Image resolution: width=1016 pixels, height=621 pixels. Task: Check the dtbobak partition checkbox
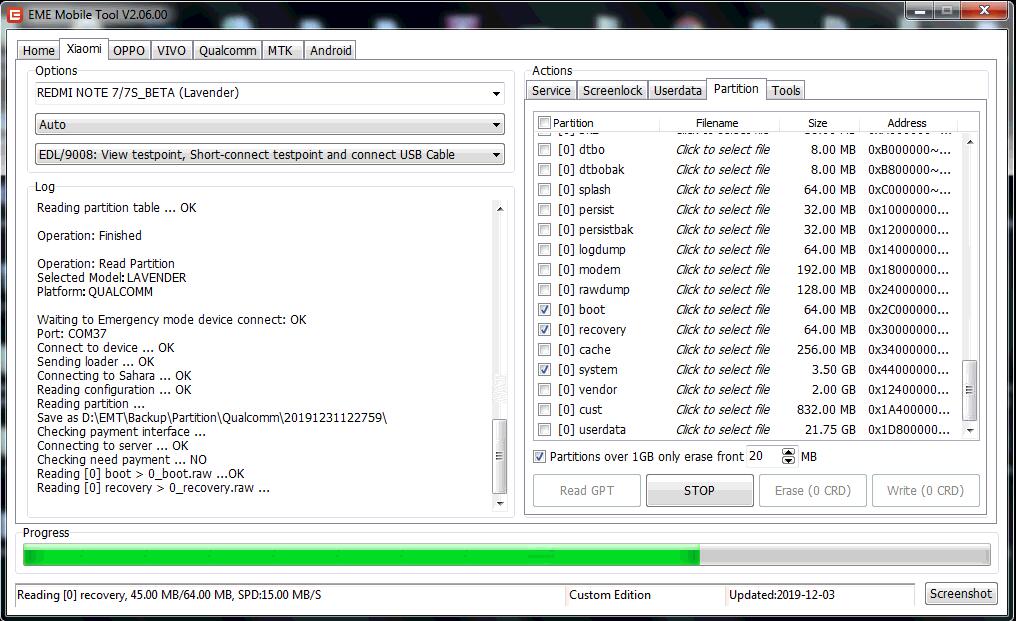[545, 170]
